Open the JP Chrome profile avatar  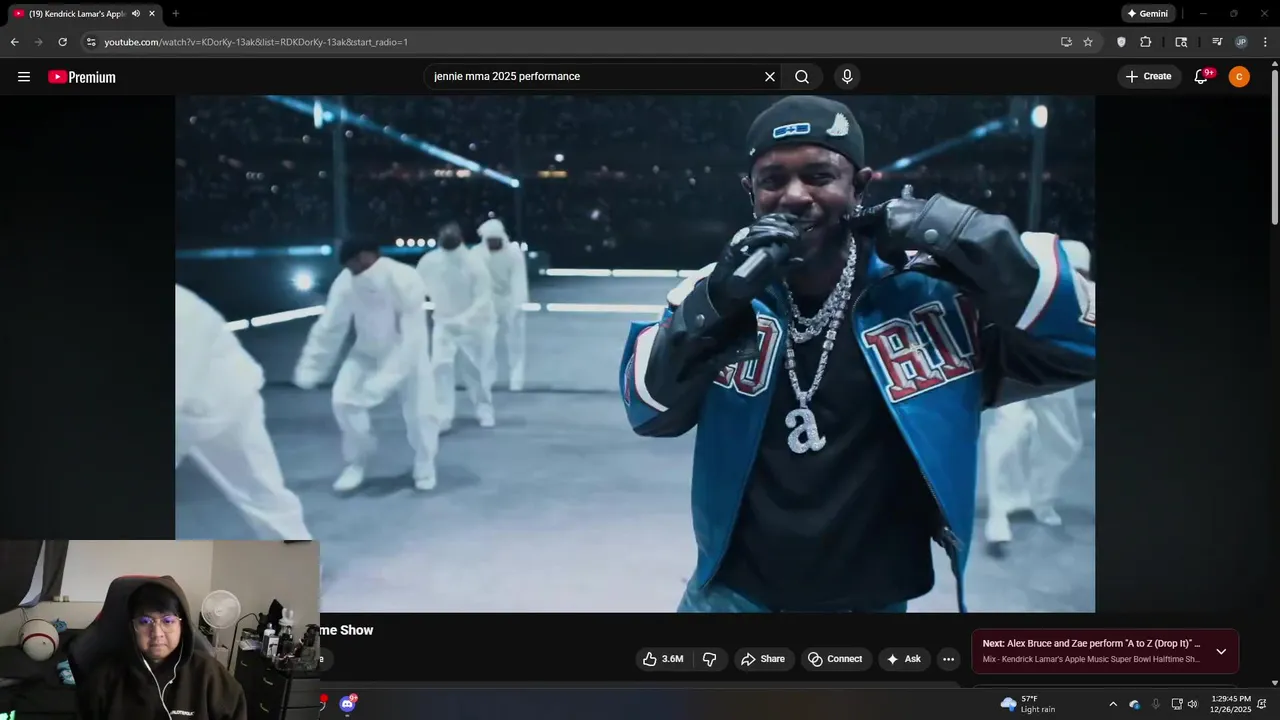tap(1241, 42)
